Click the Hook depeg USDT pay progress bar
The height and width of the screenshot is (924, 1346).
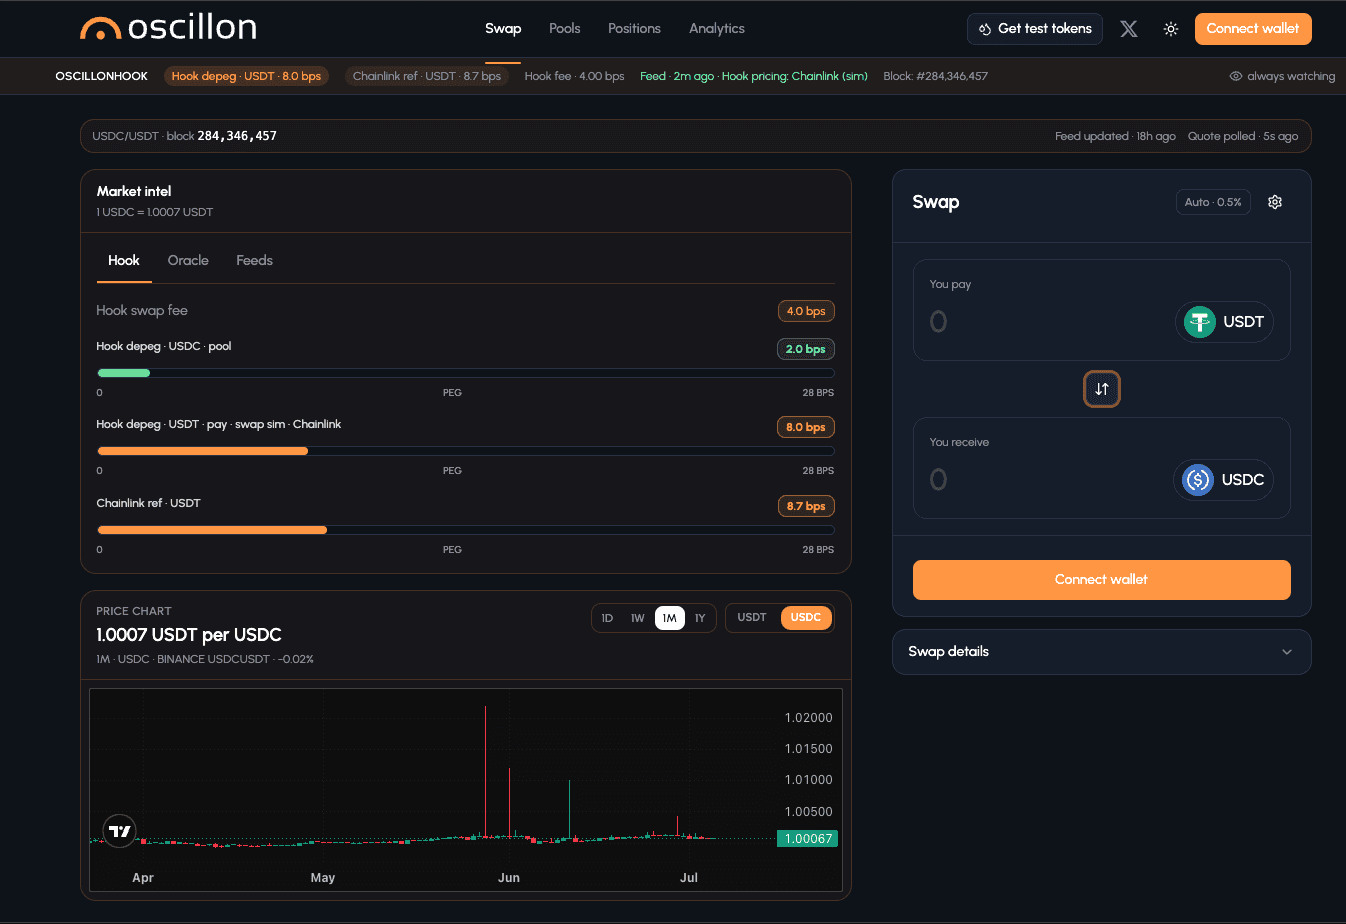click(x=466, y=451)
